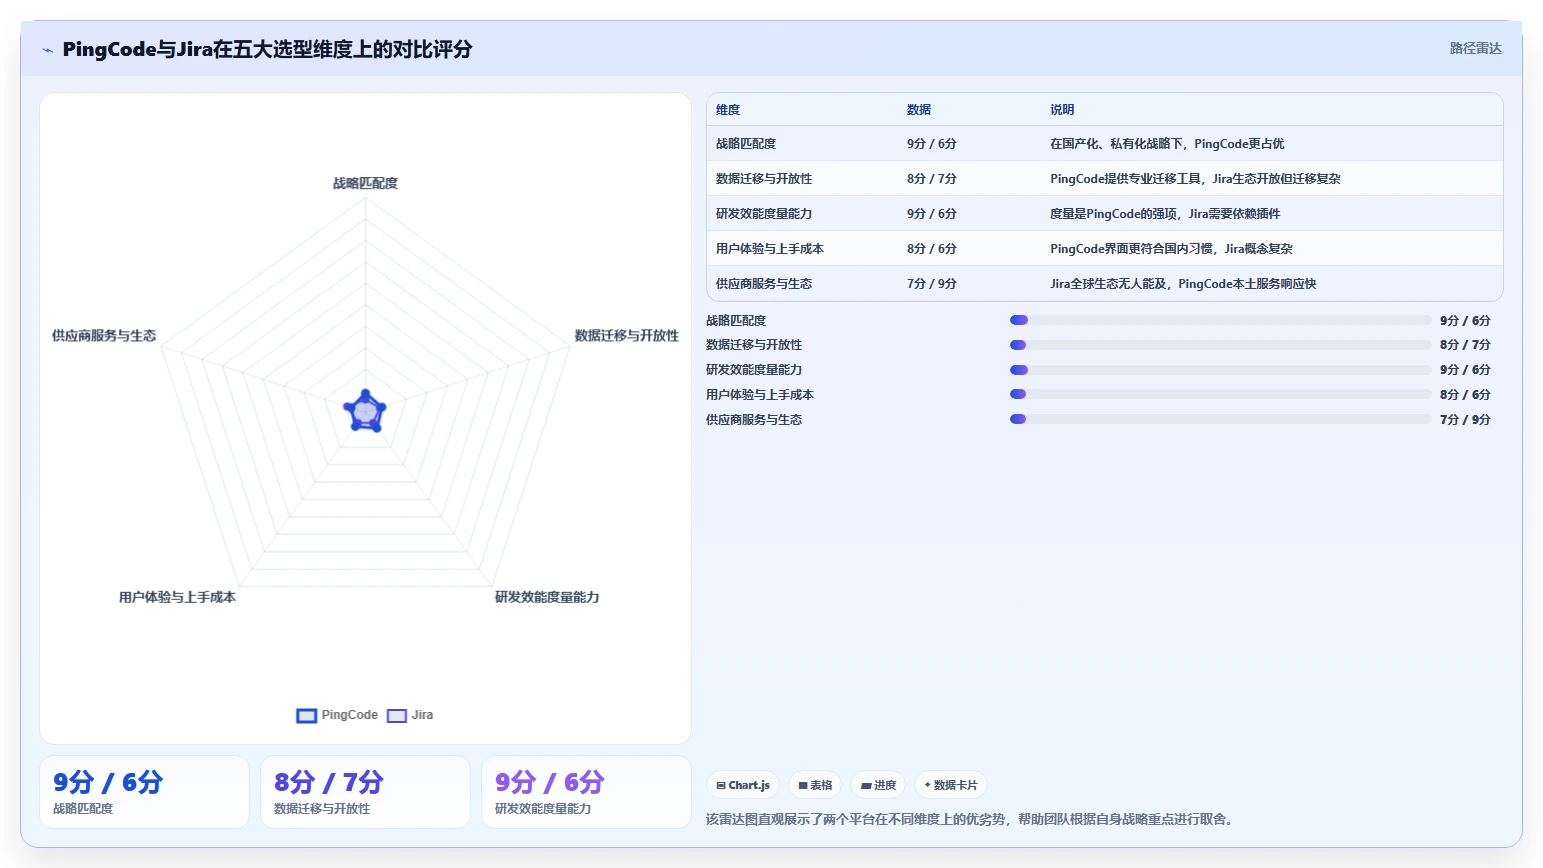Click the 供应商服务与生态 progress bar
The height and width of the screenshot is (868, 1543).
[1220, 419]
